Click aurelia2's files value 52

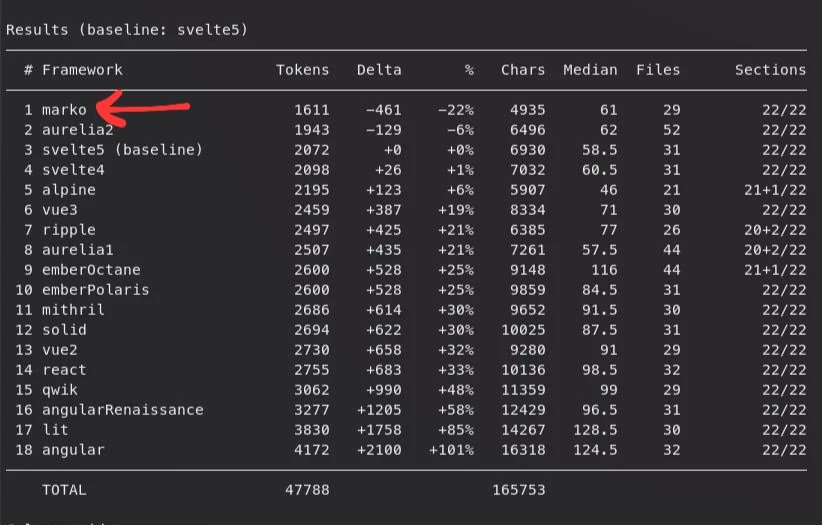[x=672, y=130]
